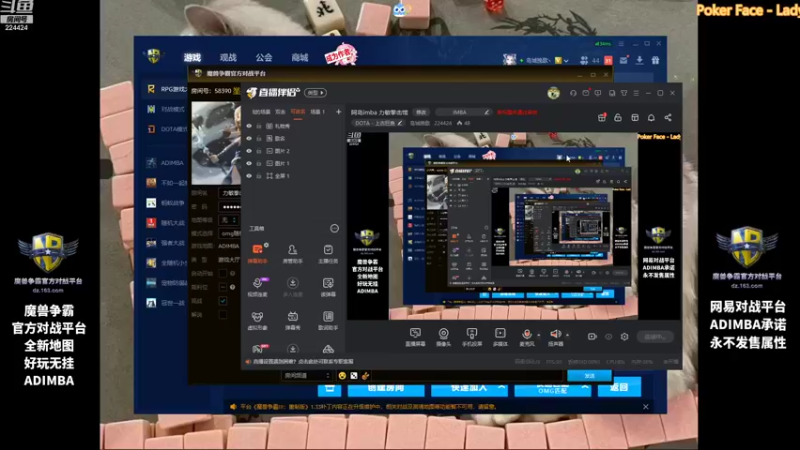Click the headset support icon in title bar

[573, 93]
